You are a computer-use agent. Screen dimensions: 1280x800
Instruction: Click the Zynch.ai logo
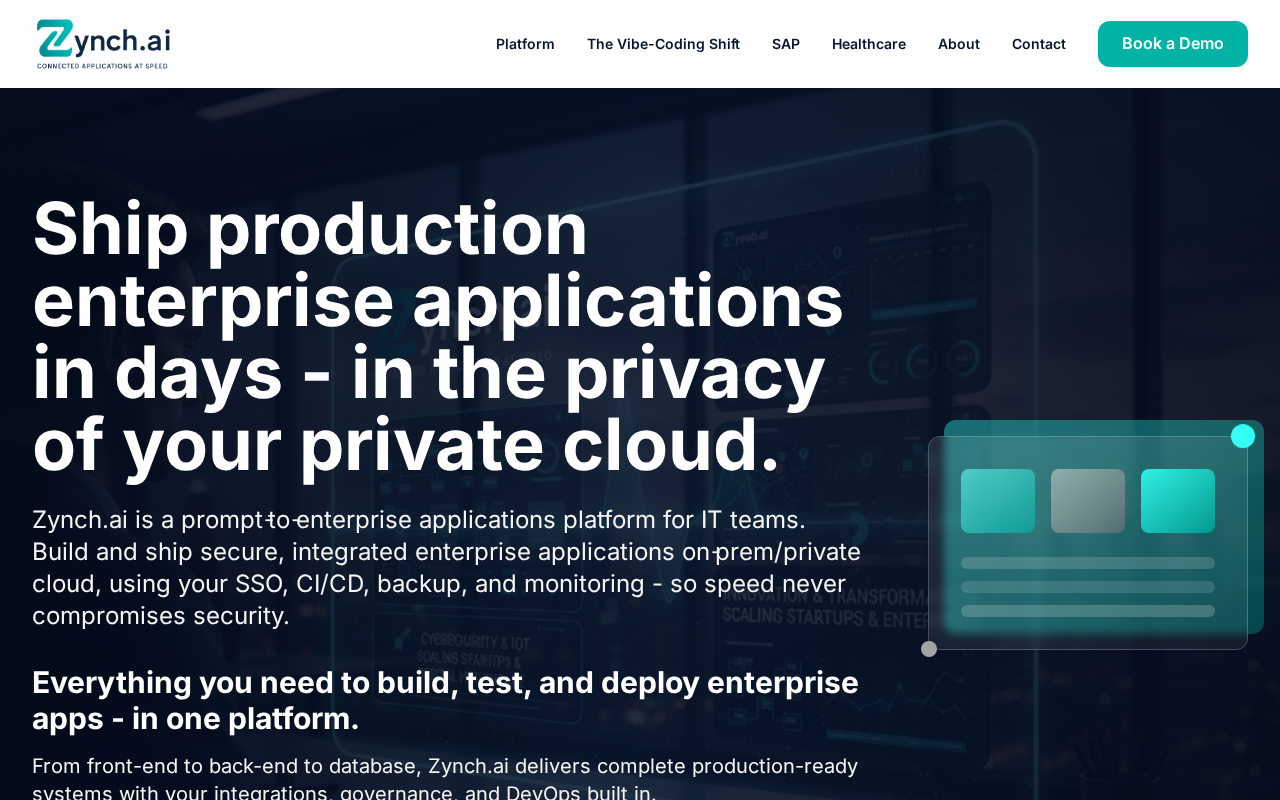point(104,44)
